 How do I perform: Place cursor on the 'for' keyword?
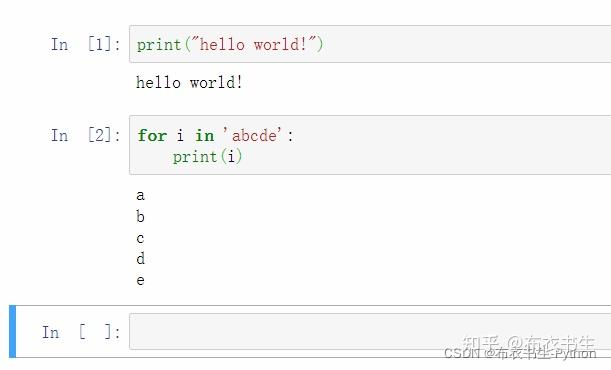click(x=152, y=136)
